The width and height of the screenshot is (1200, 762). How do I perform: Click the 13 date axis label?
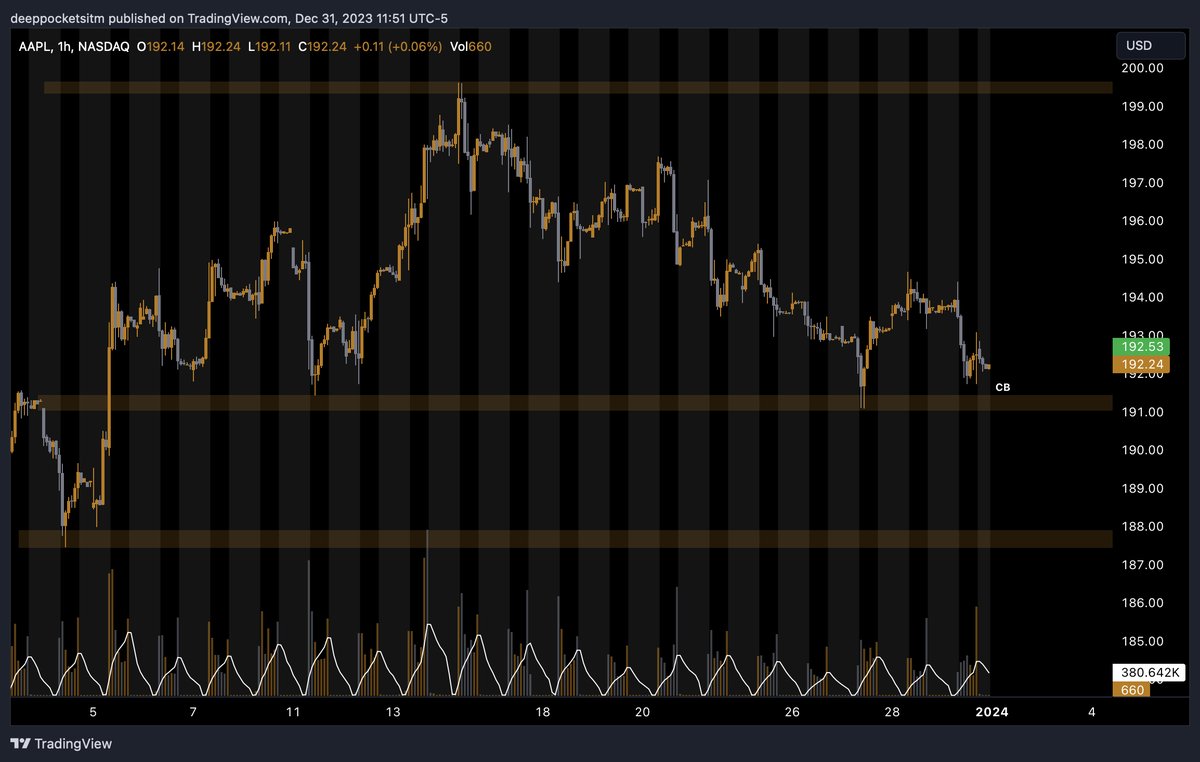coord(393,712)
